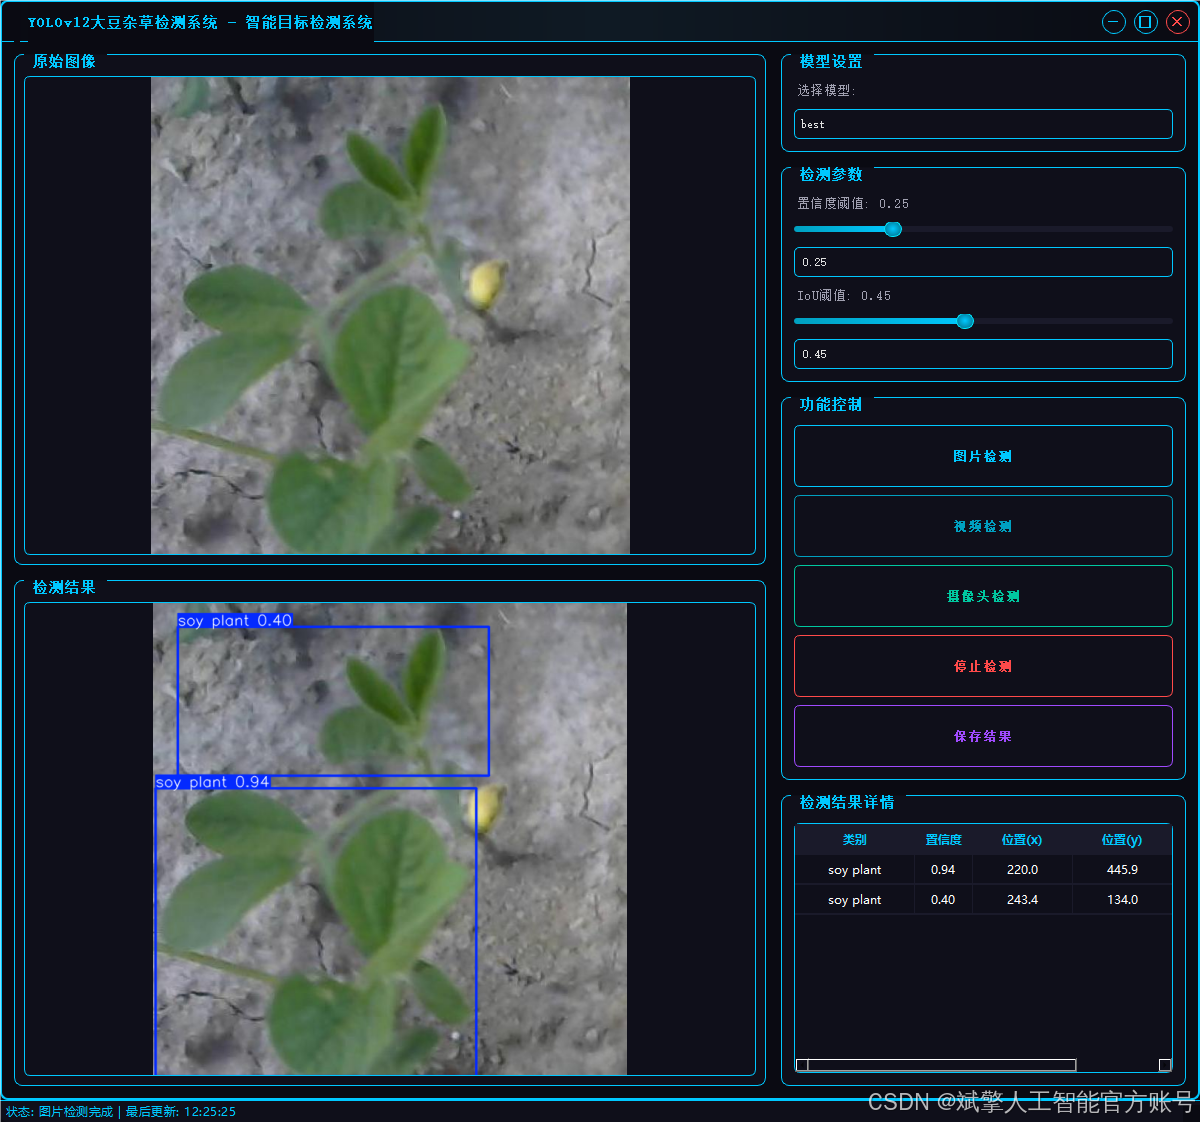Open the 选择模型 dropdown showing best
Image resolution: width=1200 pixels, height=1122 pixels.
(x=983, y=124)
